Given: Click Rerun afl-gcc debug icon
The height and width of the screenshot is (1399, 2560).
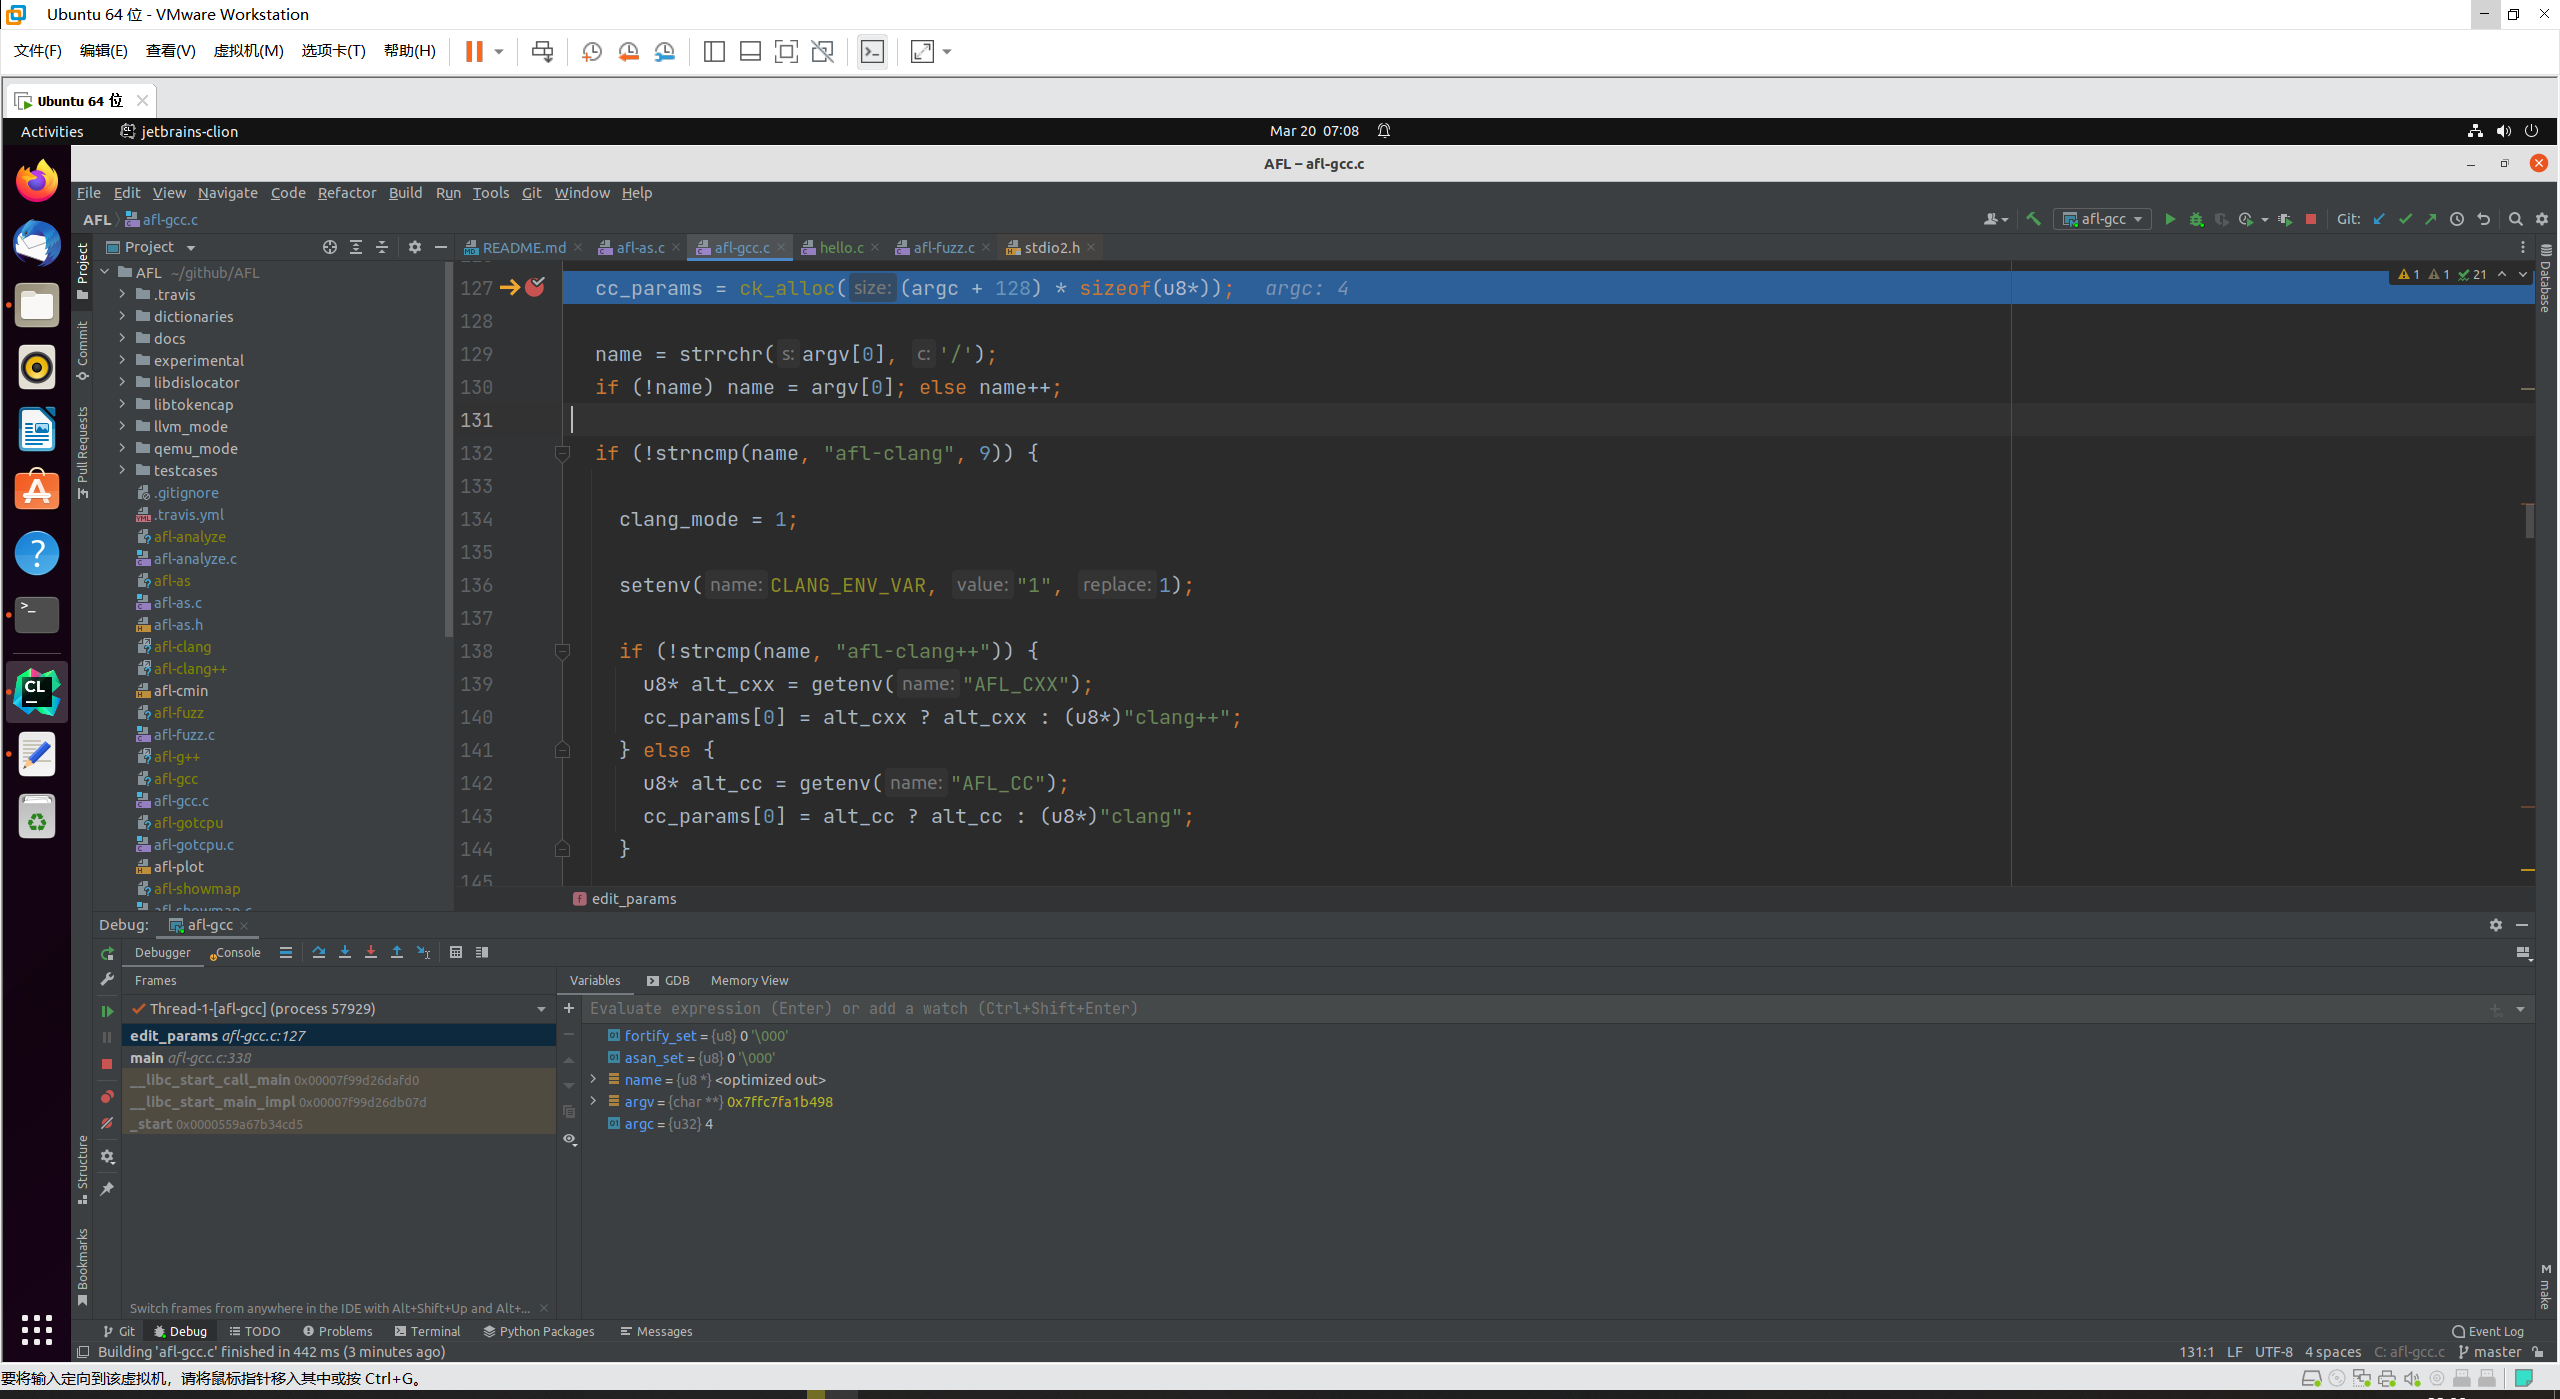Looking at the screenshot, I should click(107, 954).
